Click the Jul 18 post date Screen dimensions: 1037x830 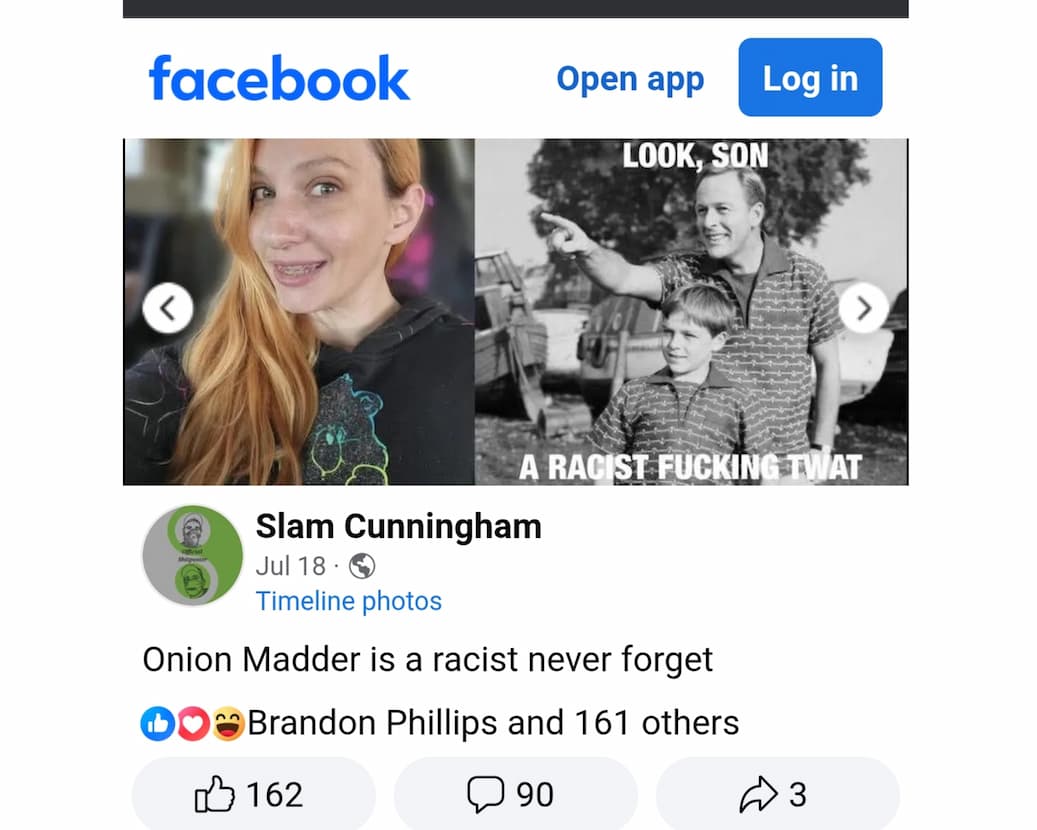click(290, 566)
